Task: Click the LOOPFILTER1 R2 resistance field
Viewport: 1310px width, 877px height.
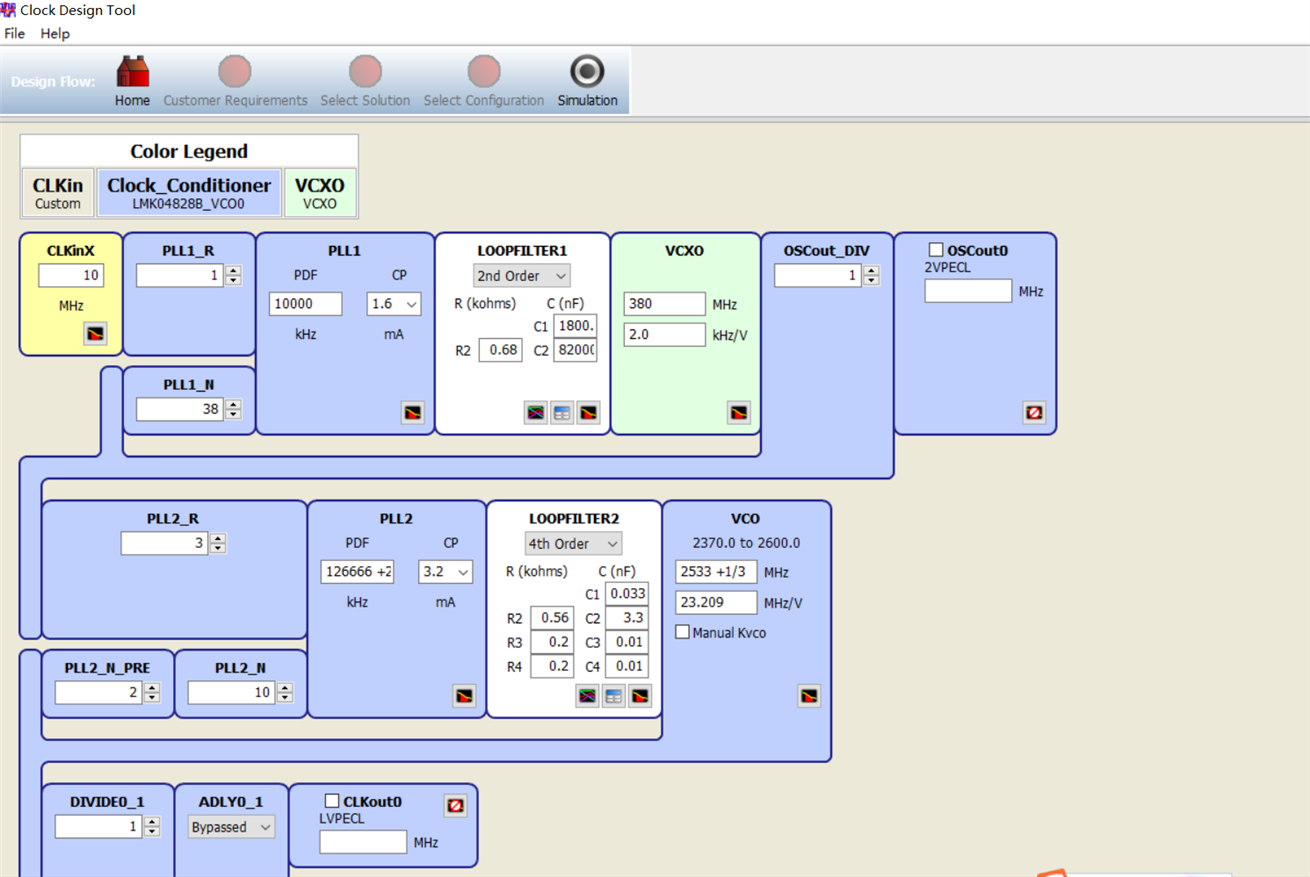Action: coord(500,350)
